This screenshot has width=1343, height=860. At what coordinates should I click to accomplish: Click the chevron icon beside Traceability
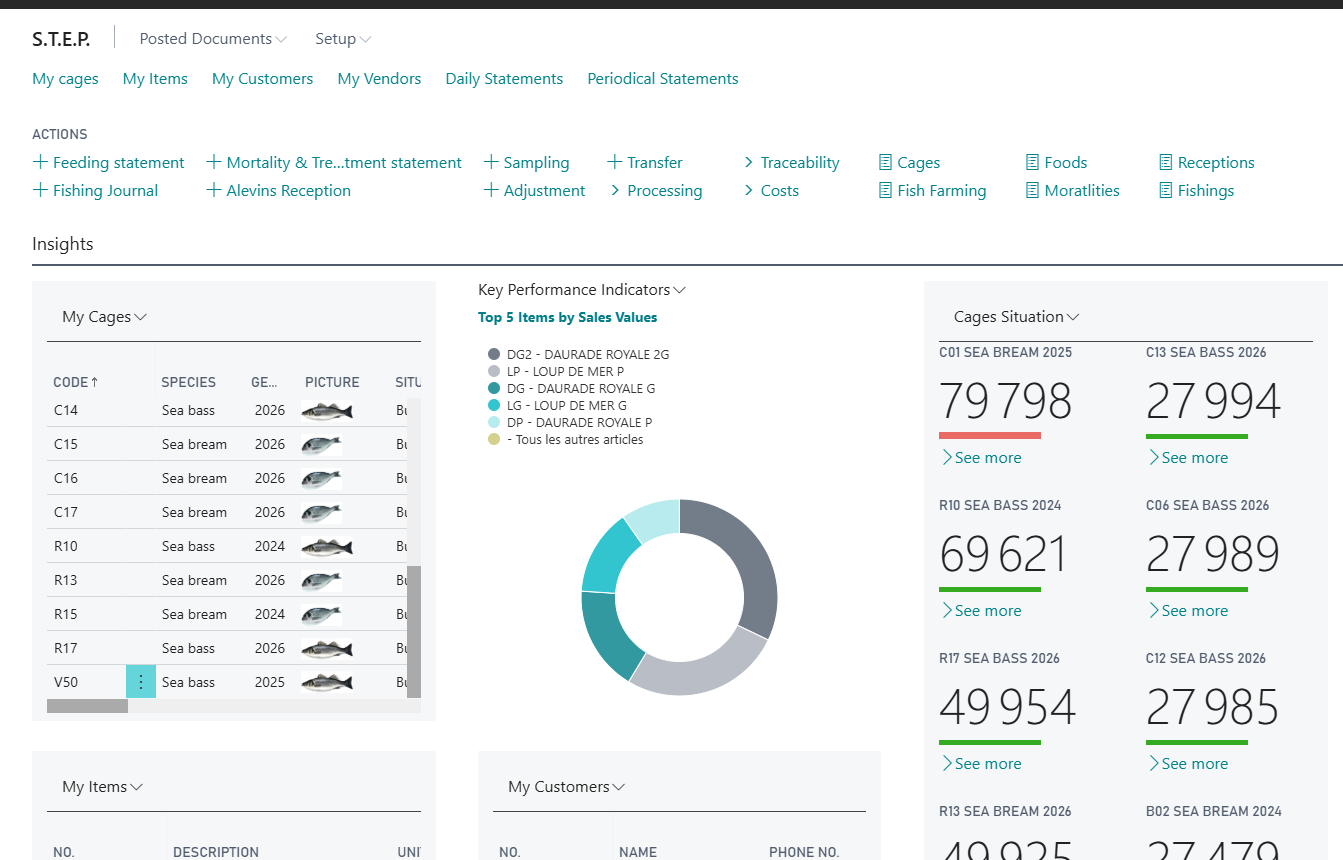[x=749, y=162]
